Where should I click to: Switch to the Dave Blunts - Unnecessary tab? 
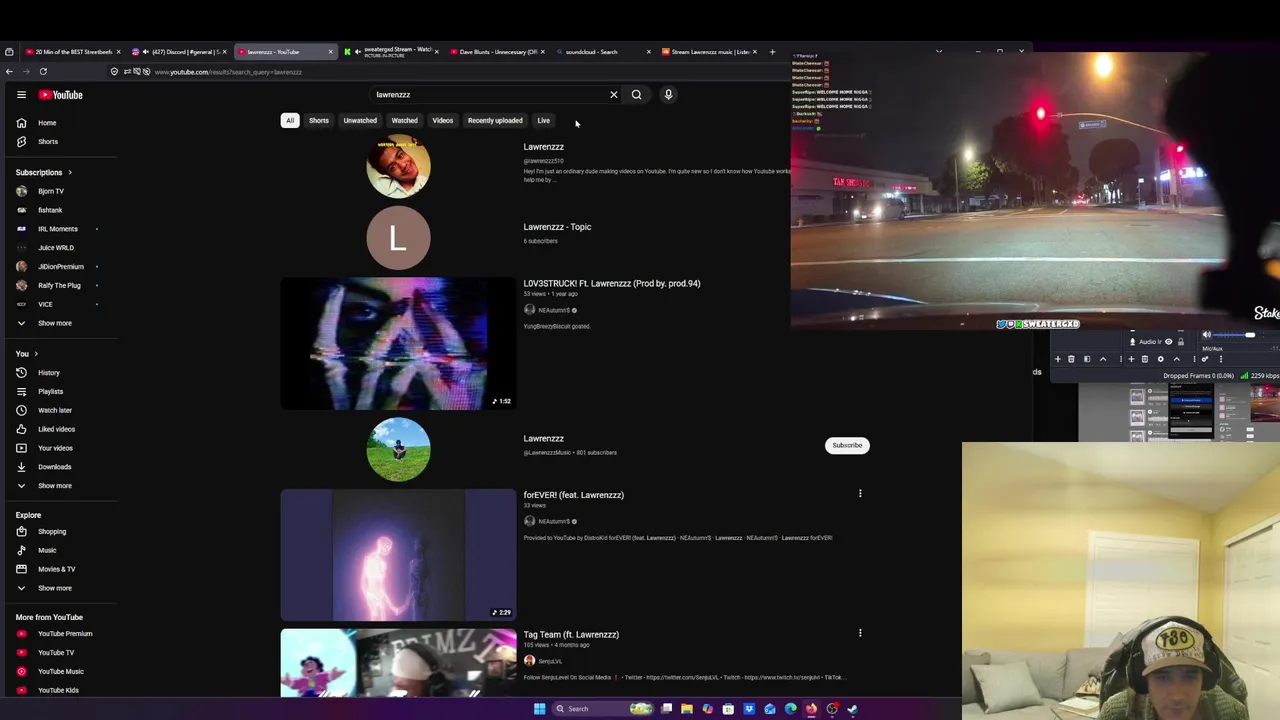coord(496,52)
